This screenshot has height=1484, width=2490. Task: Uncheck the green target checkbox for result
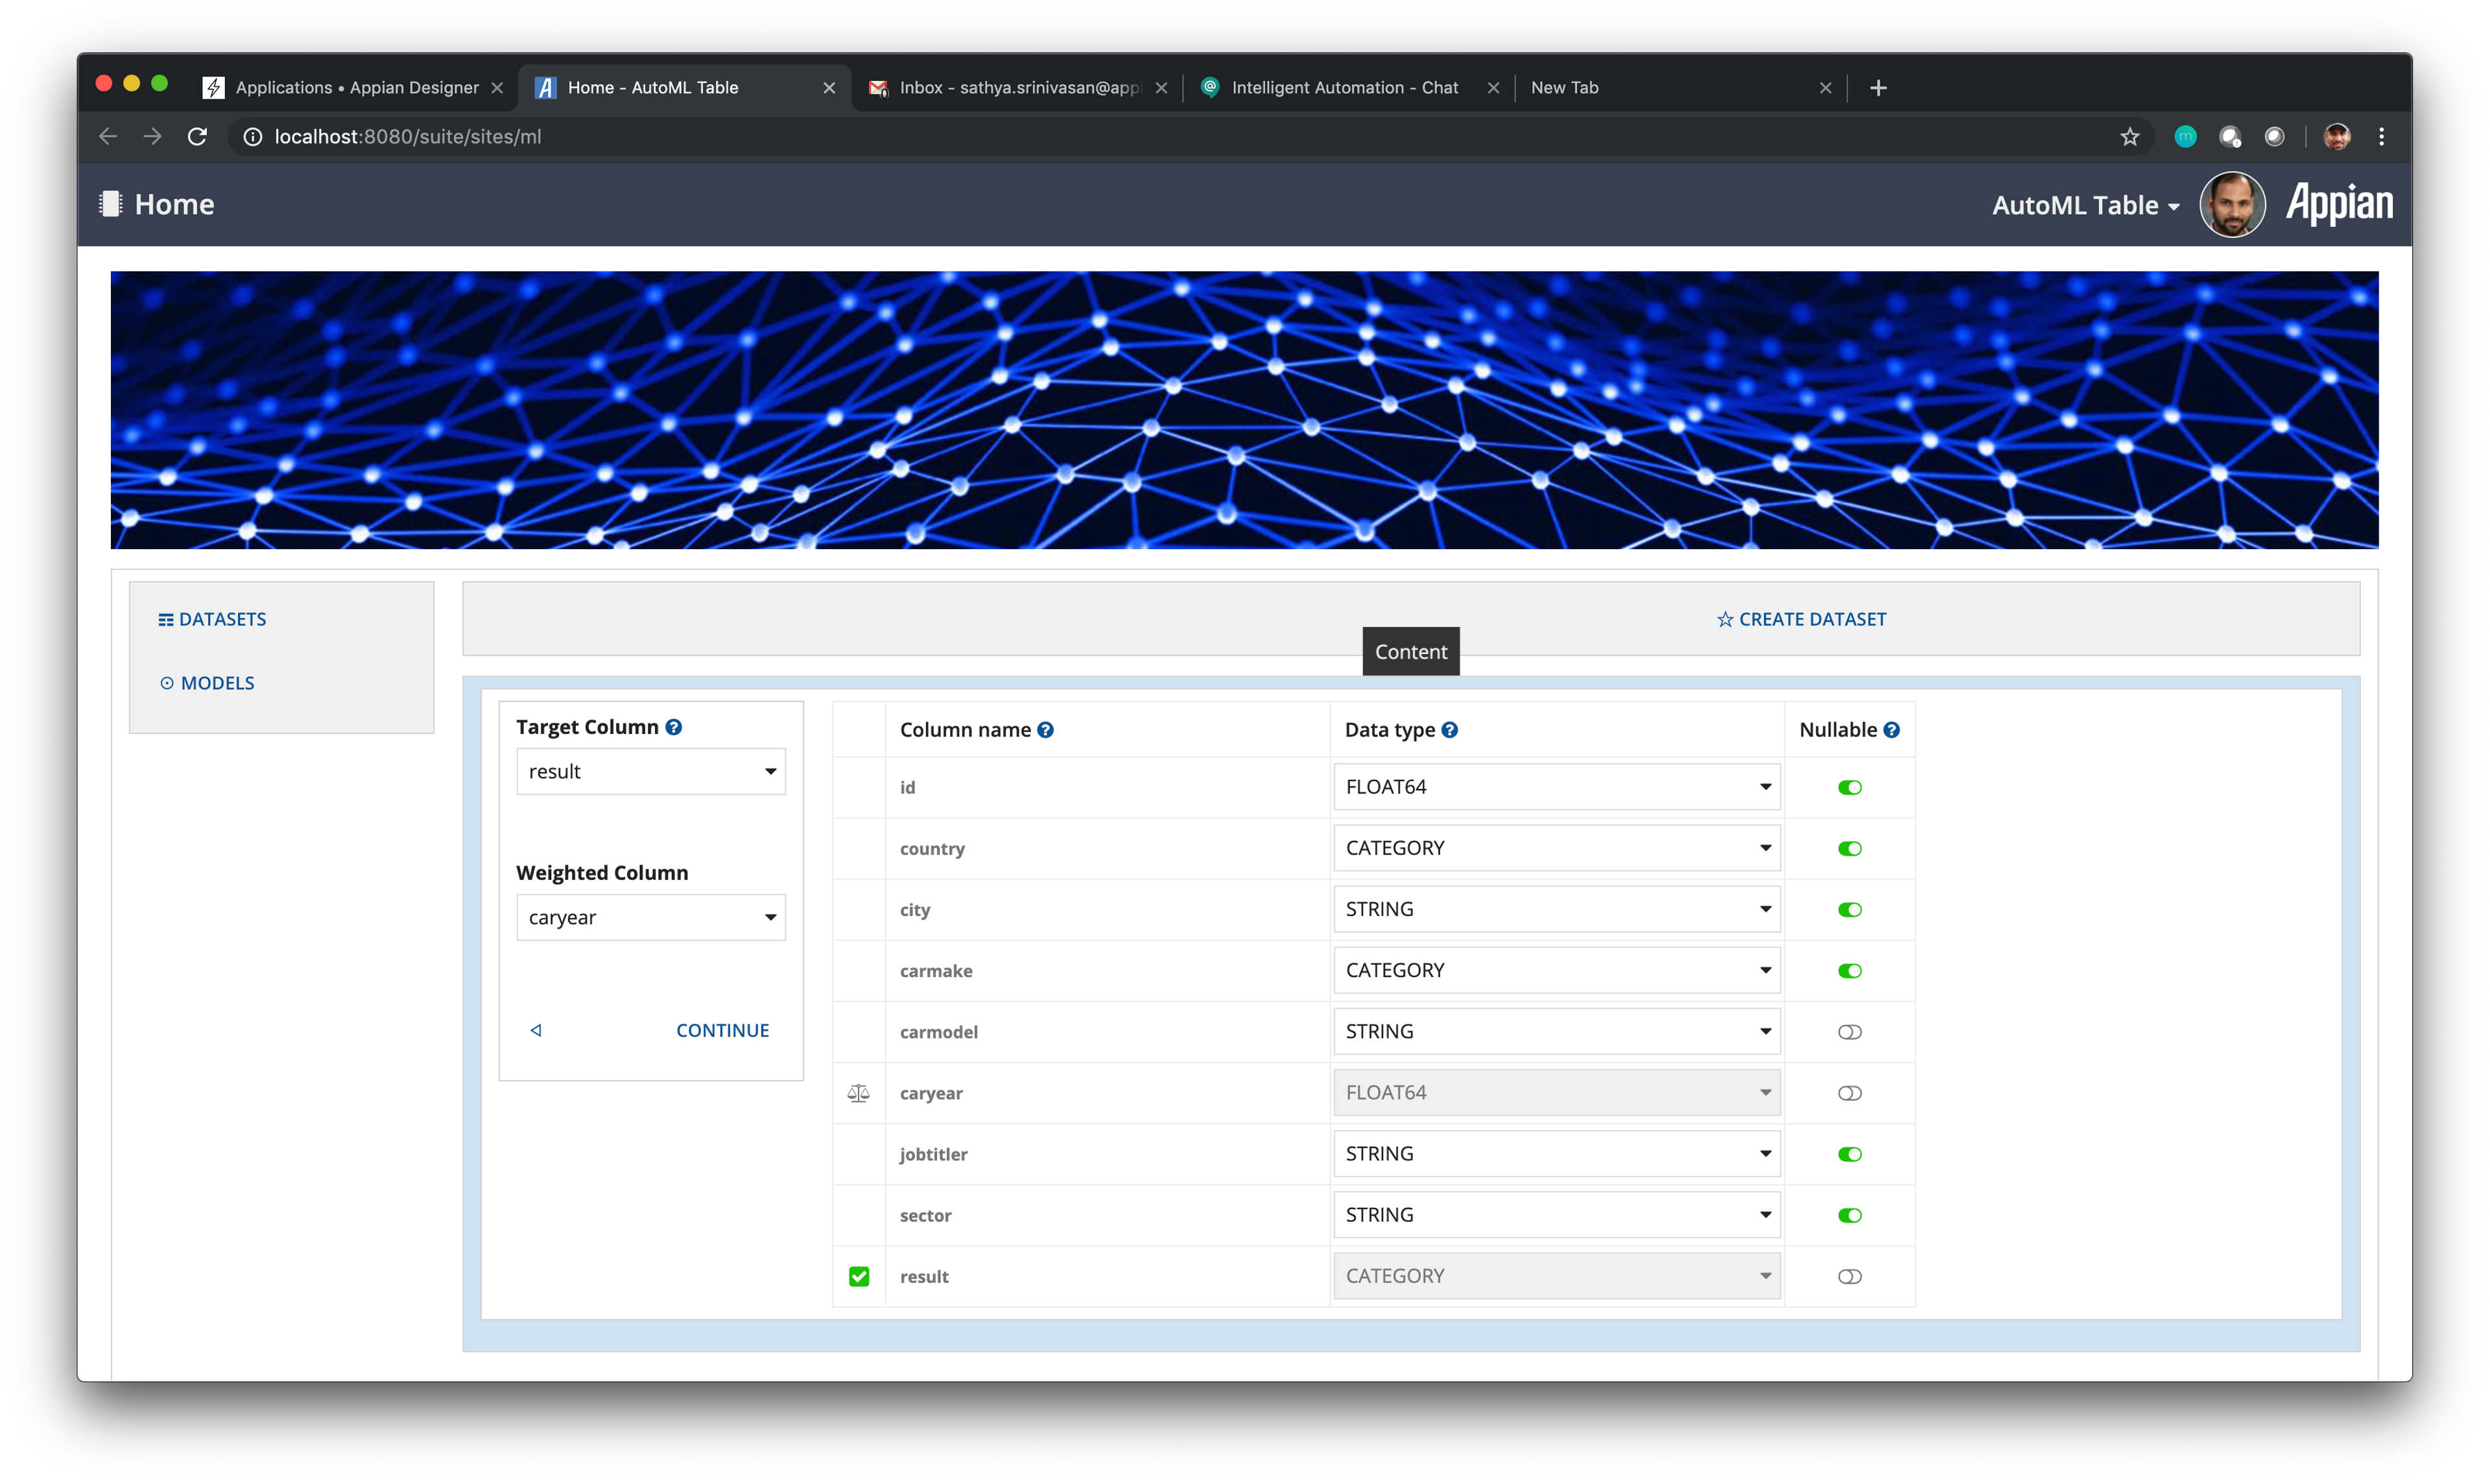point(858,1277)
